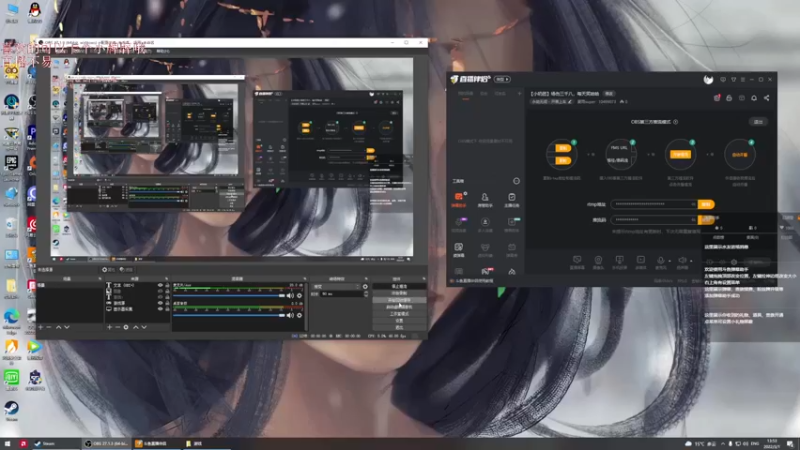Open transition settings gear in OBS
This screenshot has height=450, width=800.
(365, 287)
